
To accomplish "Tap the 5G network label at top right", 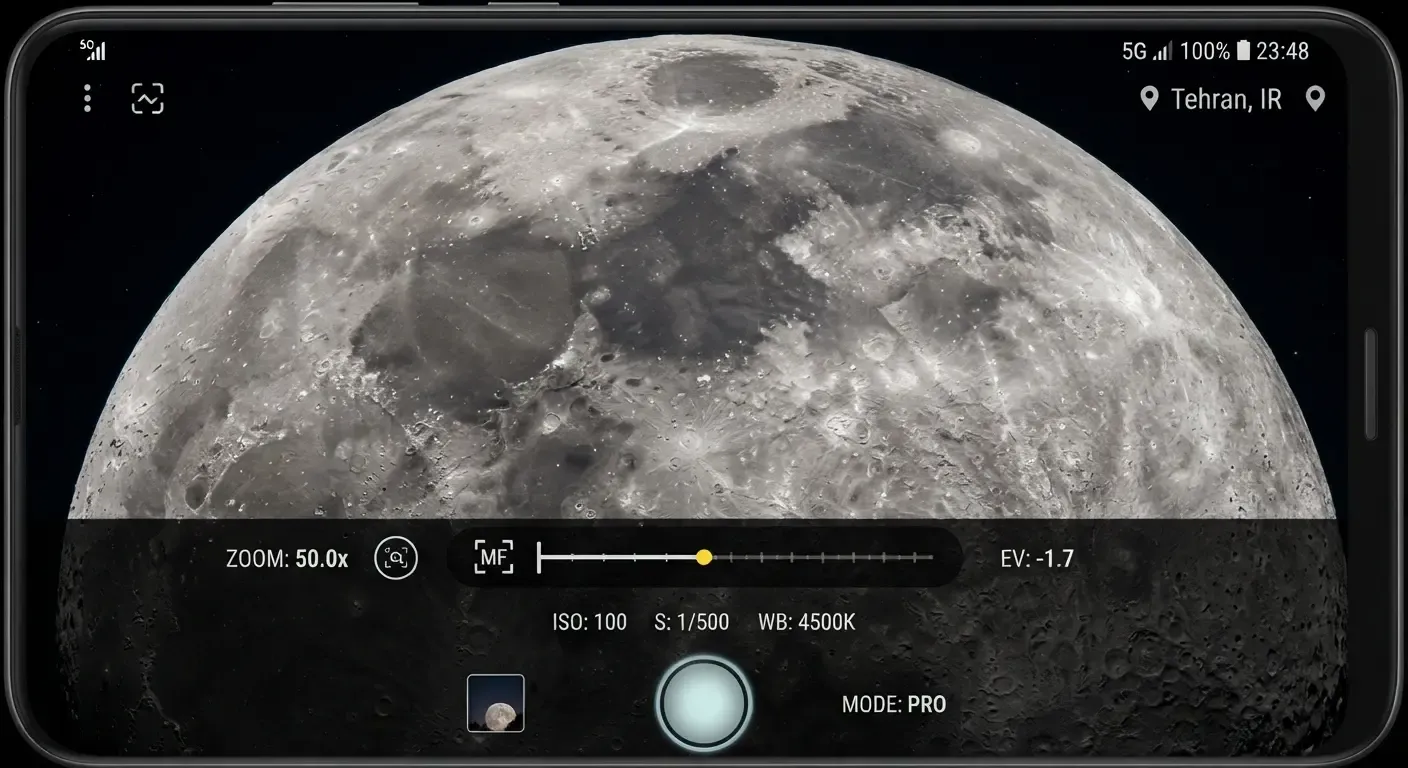I will coord(1134,51).
